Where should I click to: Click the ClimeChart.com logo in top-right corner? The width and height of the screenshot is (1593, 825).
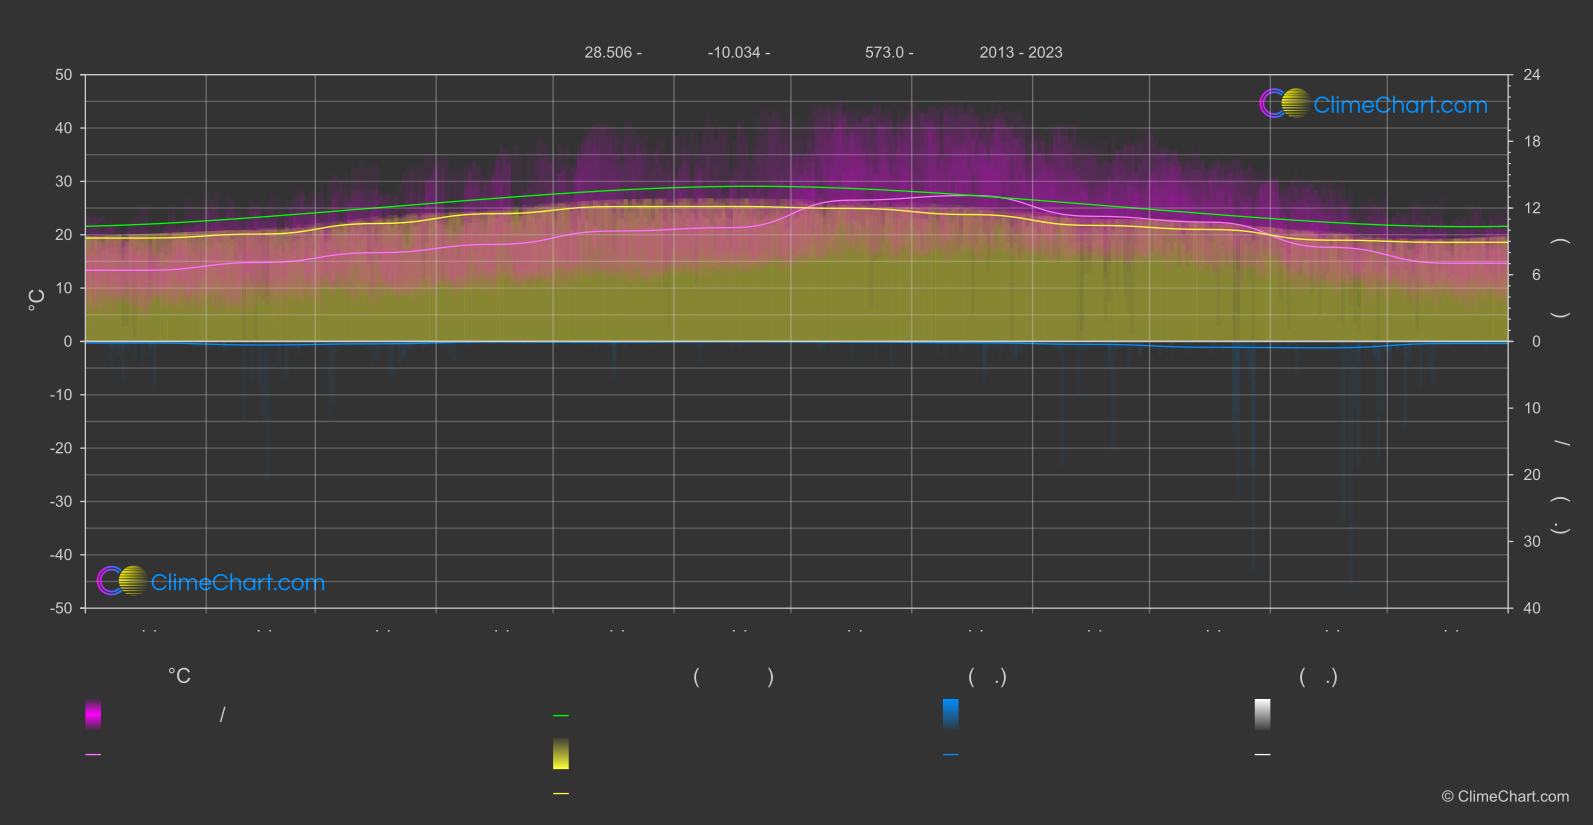[1373, 104]
